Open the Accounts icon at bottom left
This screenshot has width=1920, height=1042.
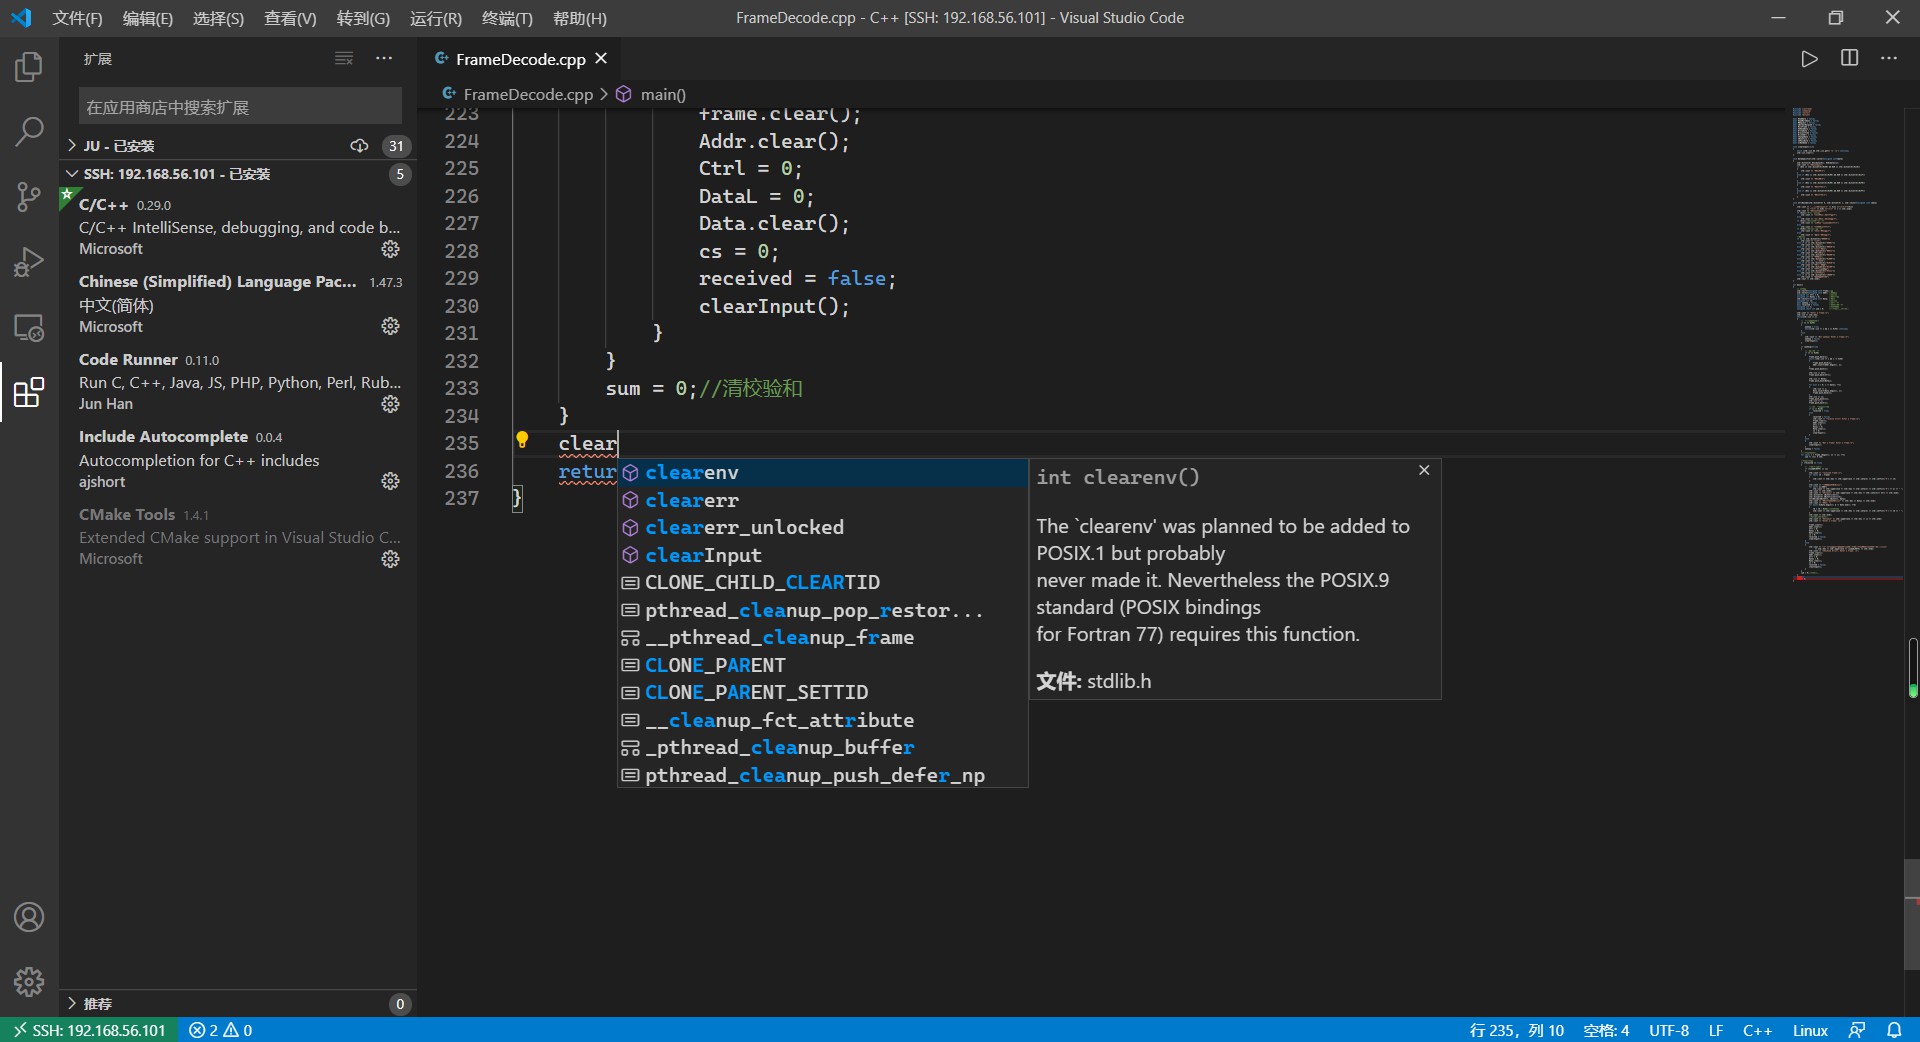29,917
